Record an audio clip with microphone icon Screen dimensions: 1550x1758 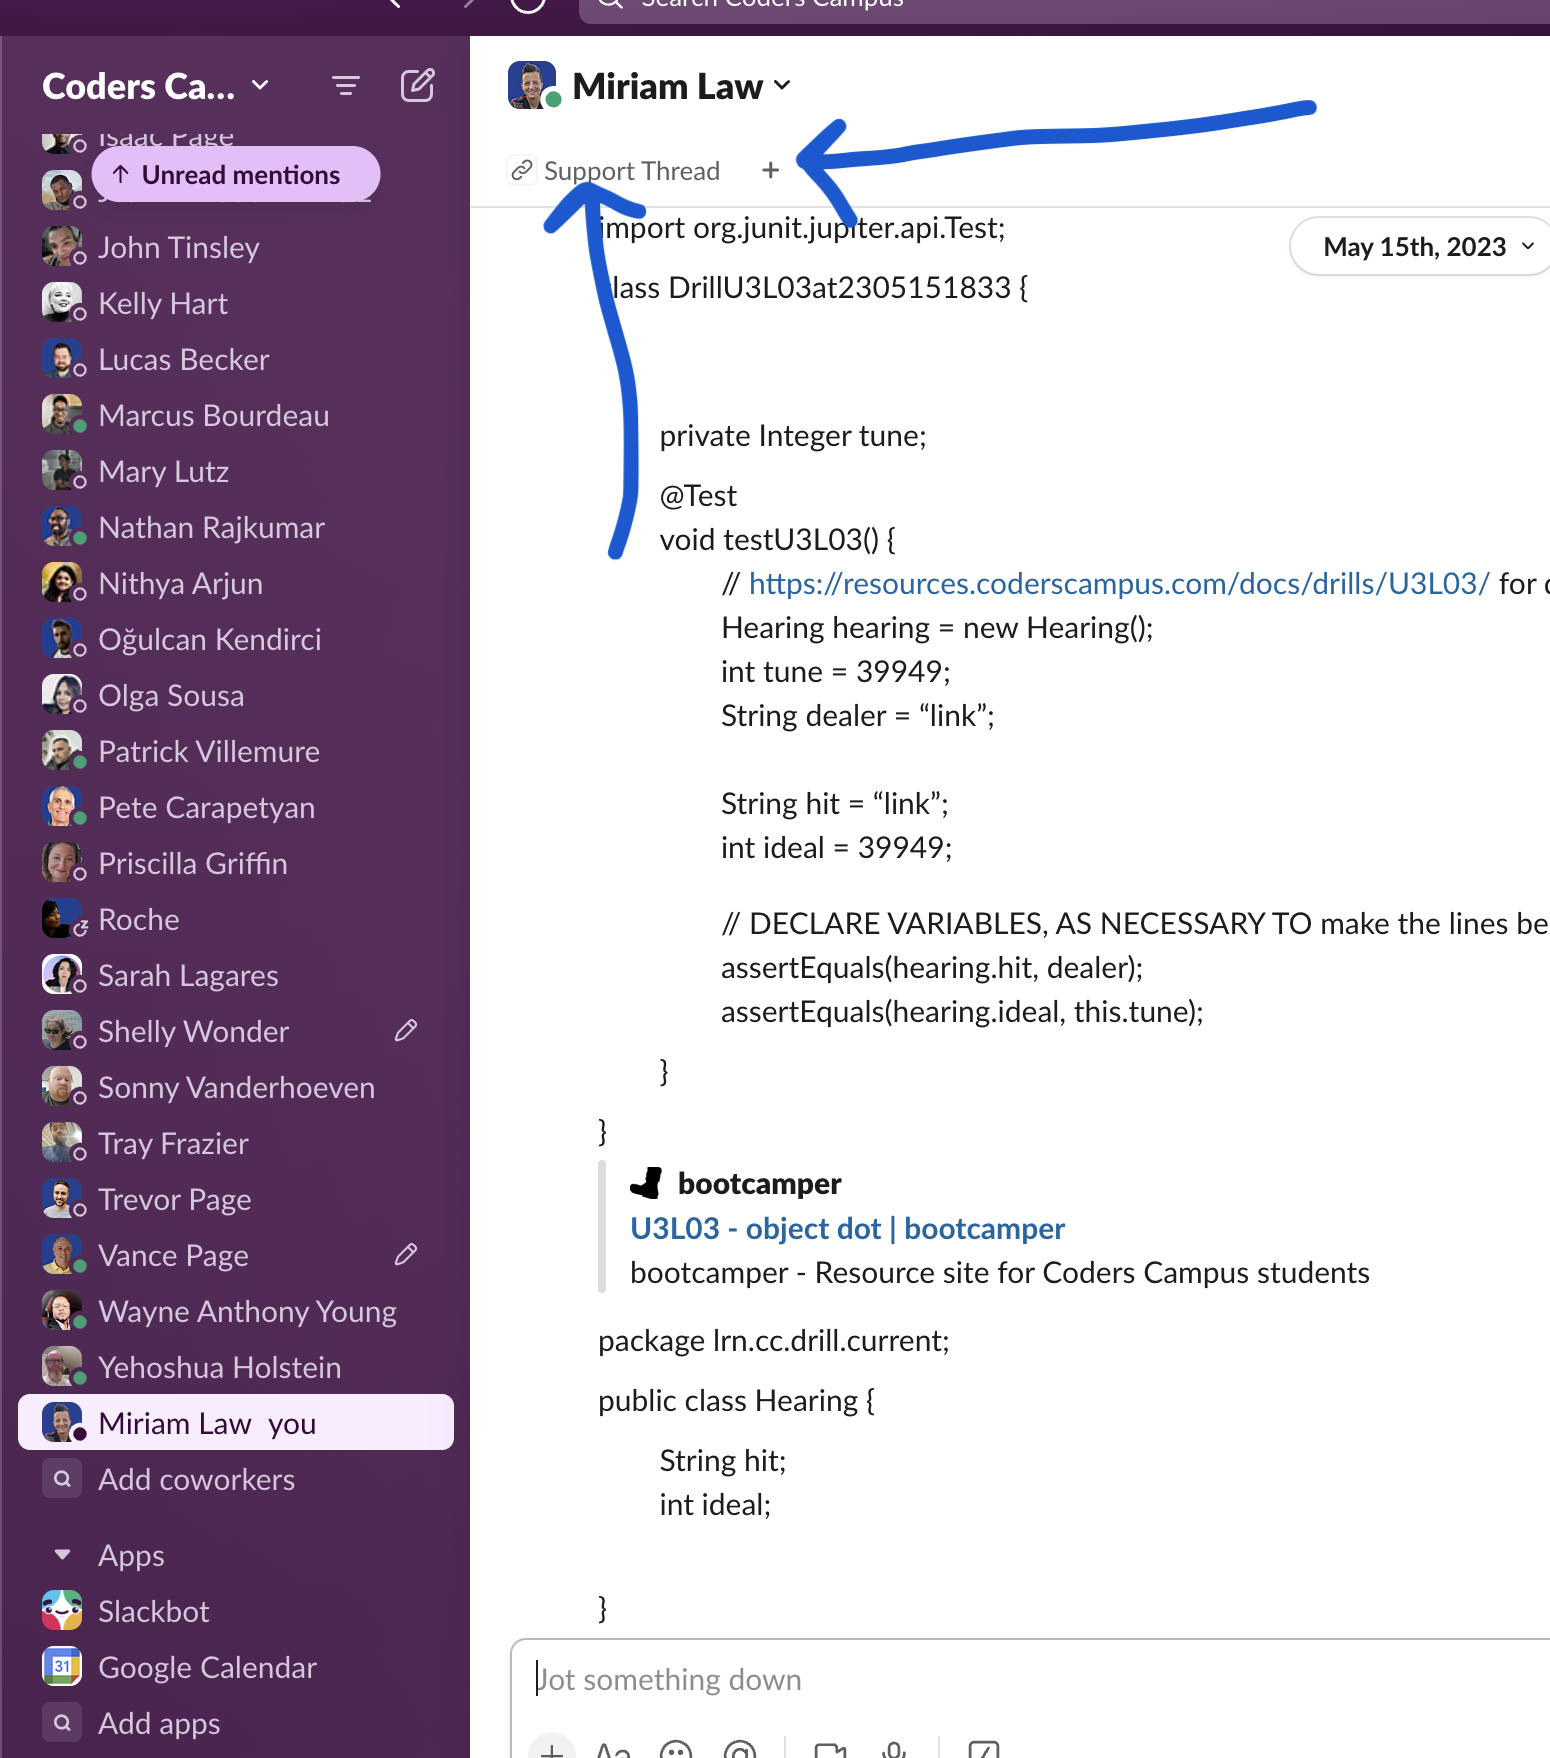894,1750
